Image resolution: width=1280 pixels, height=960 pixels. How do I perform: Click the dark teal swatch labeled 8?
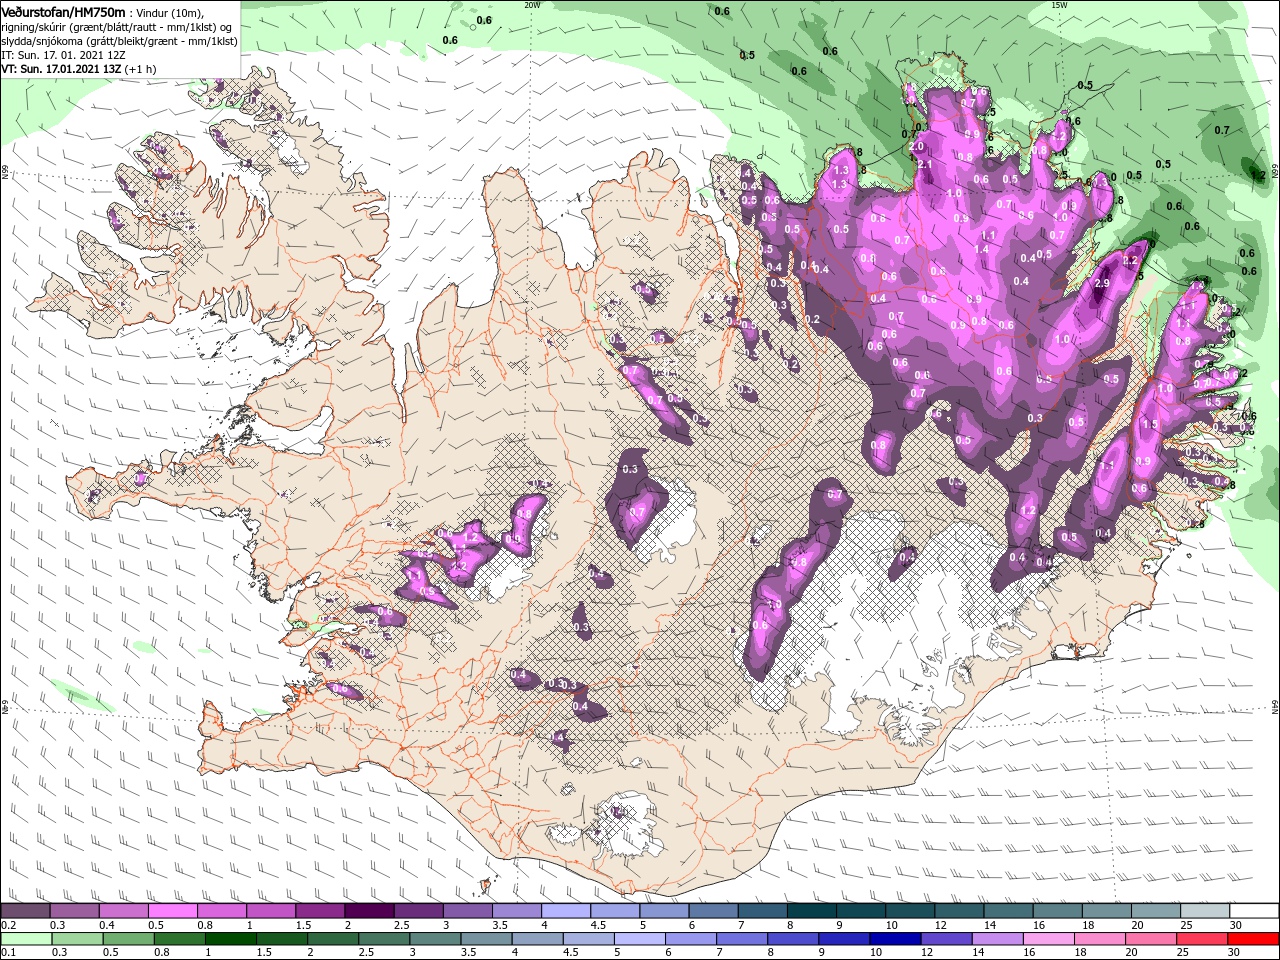(x=812, y=912)
